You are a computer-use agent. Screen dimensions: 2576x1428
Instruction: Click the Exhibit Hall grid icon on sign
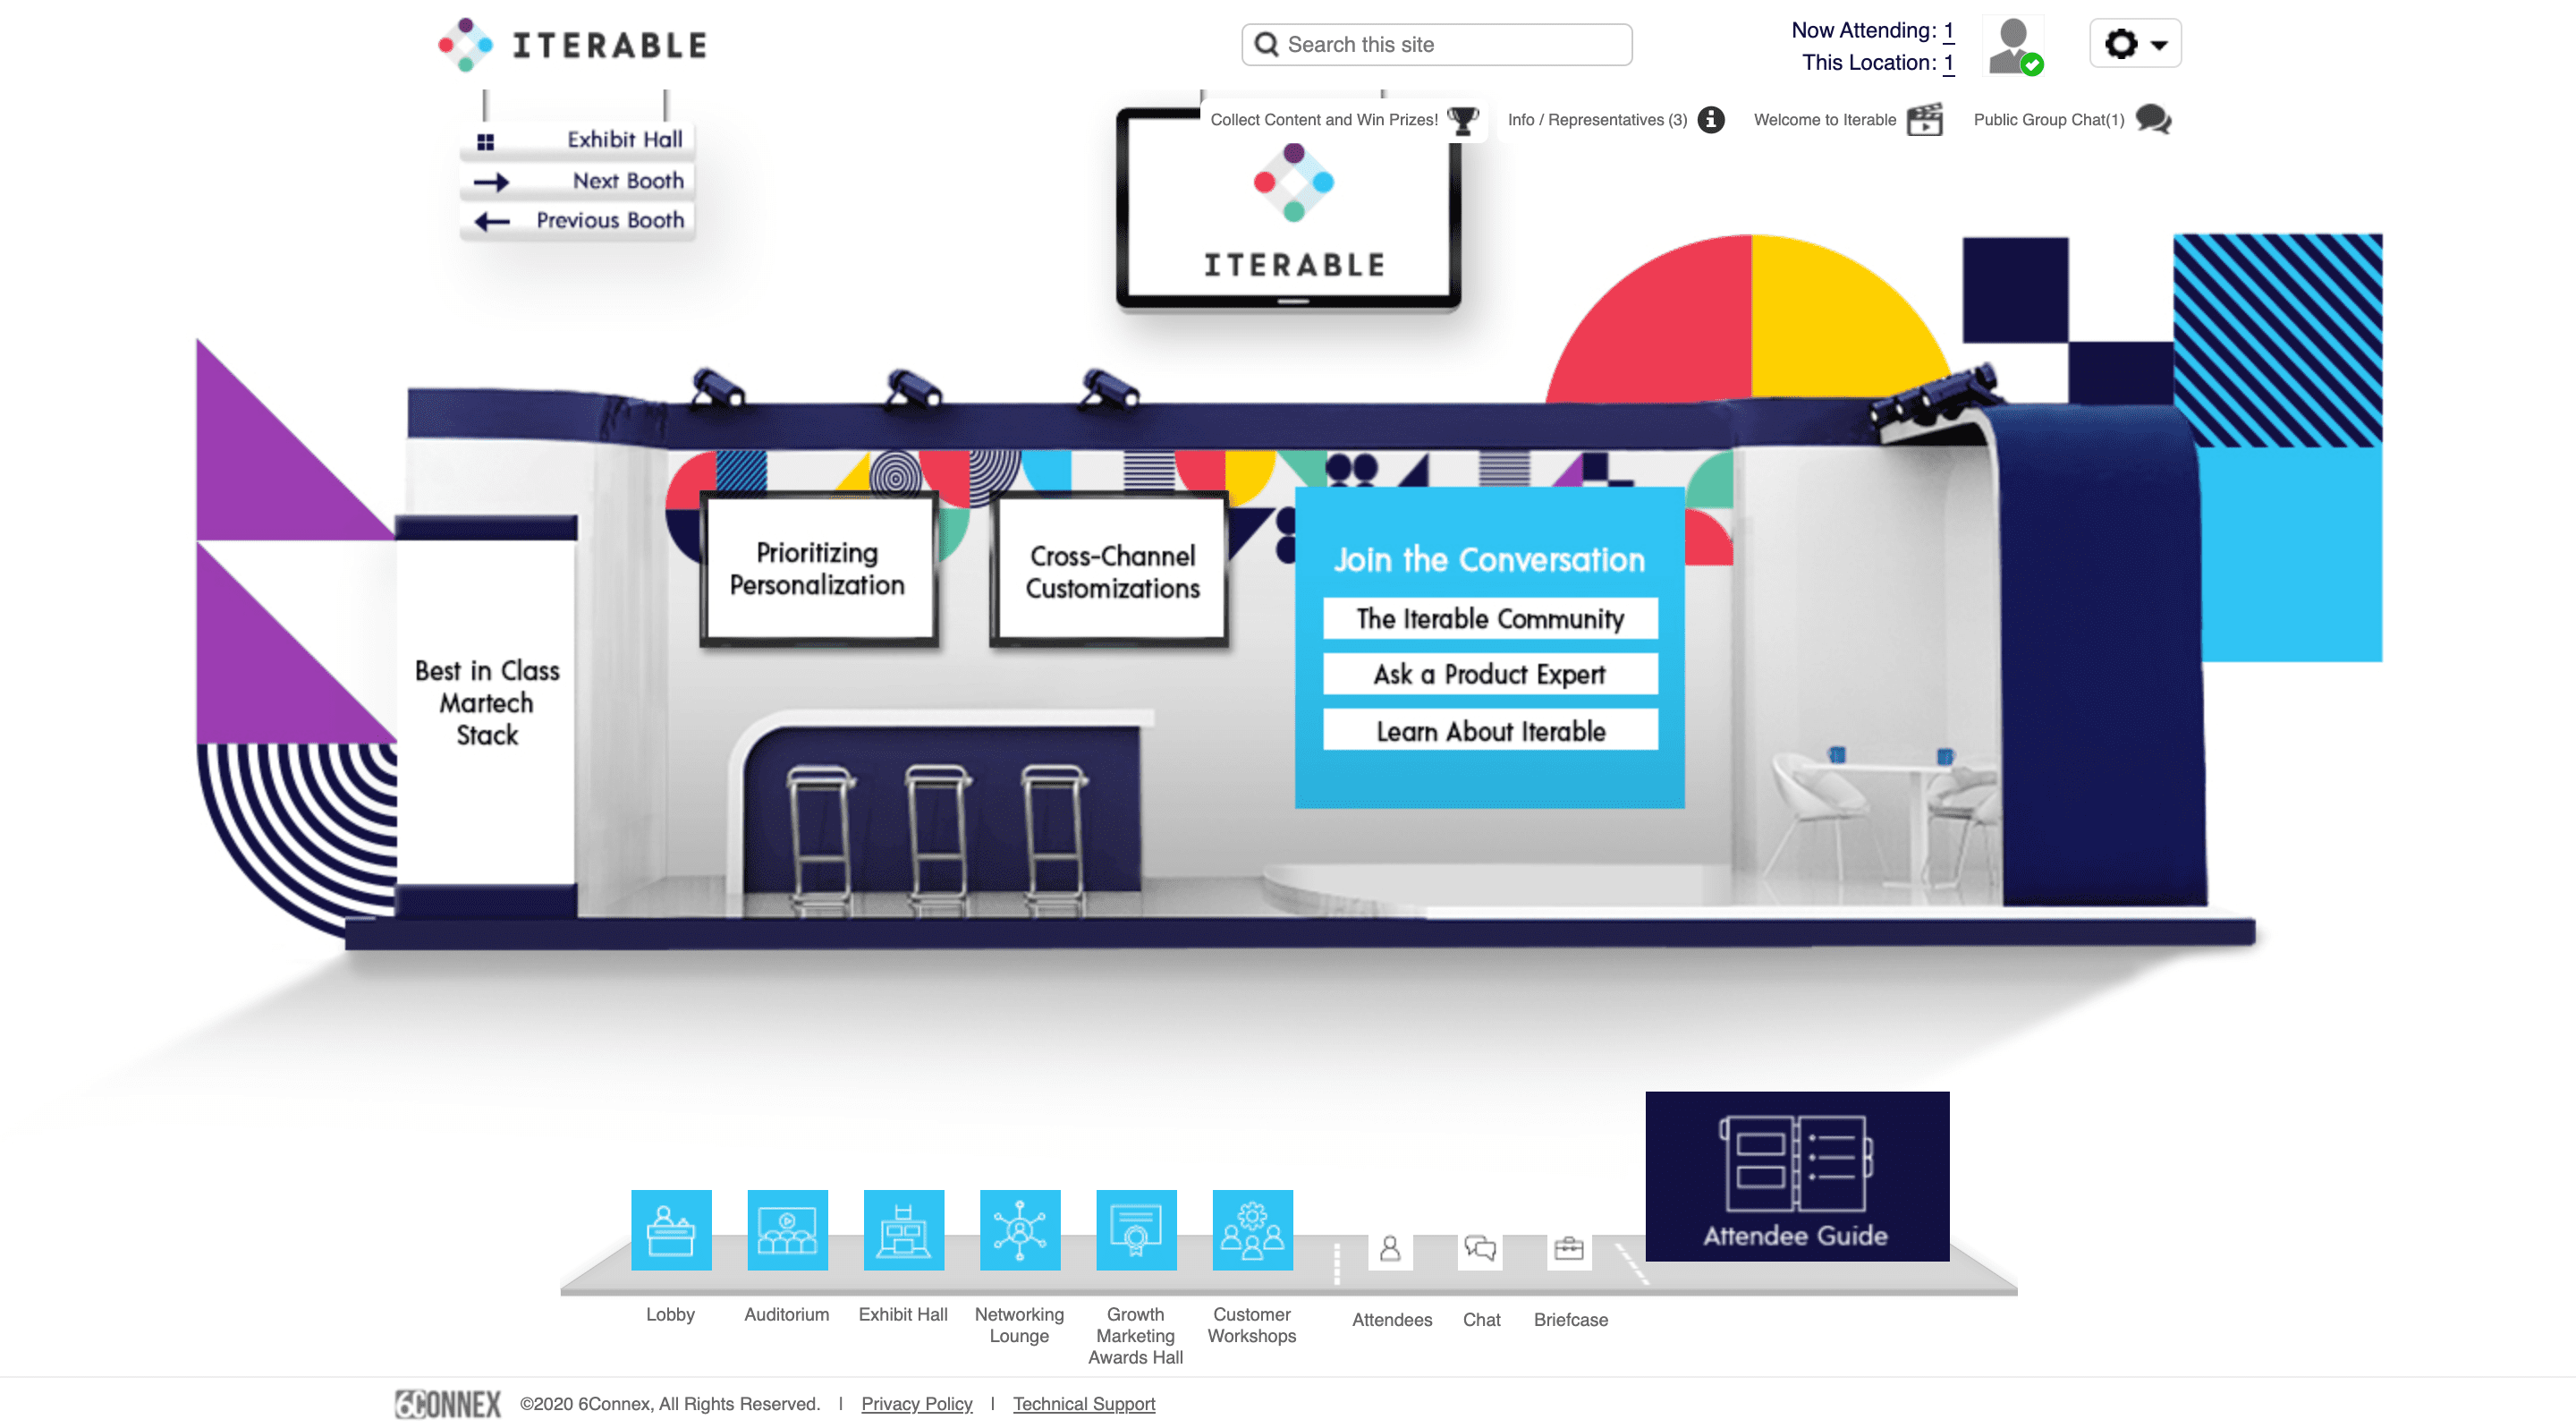pos(485,141)
